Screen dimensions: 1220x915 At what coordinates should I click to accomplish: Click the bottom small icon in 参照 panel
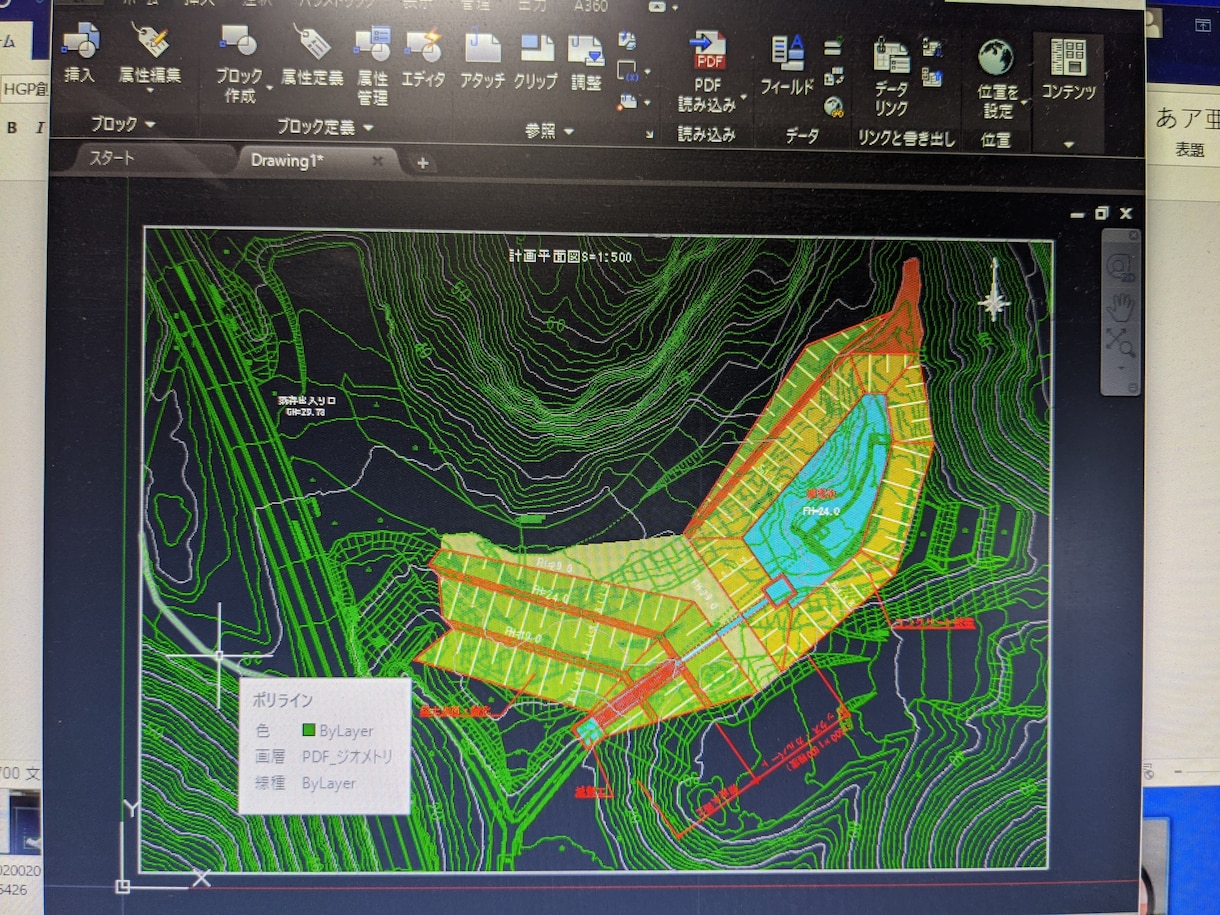pos(628,101)
